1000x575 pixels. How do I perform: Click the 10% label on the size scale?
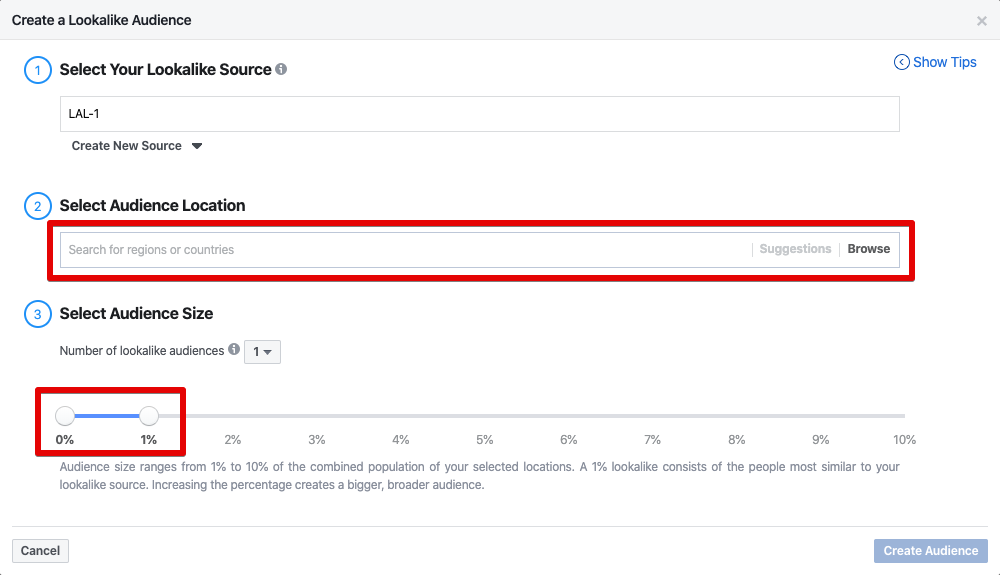pos(904,440)
